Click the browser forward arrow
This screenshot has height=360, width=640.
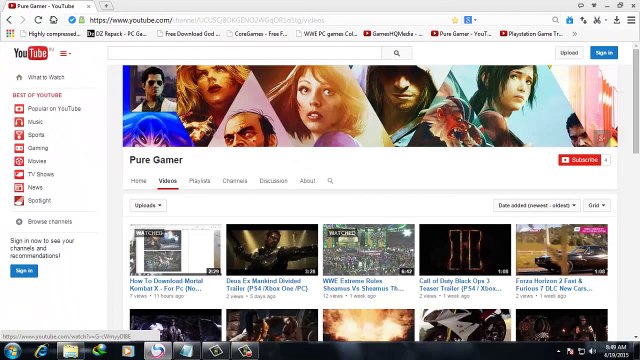[x=23, y=20]
